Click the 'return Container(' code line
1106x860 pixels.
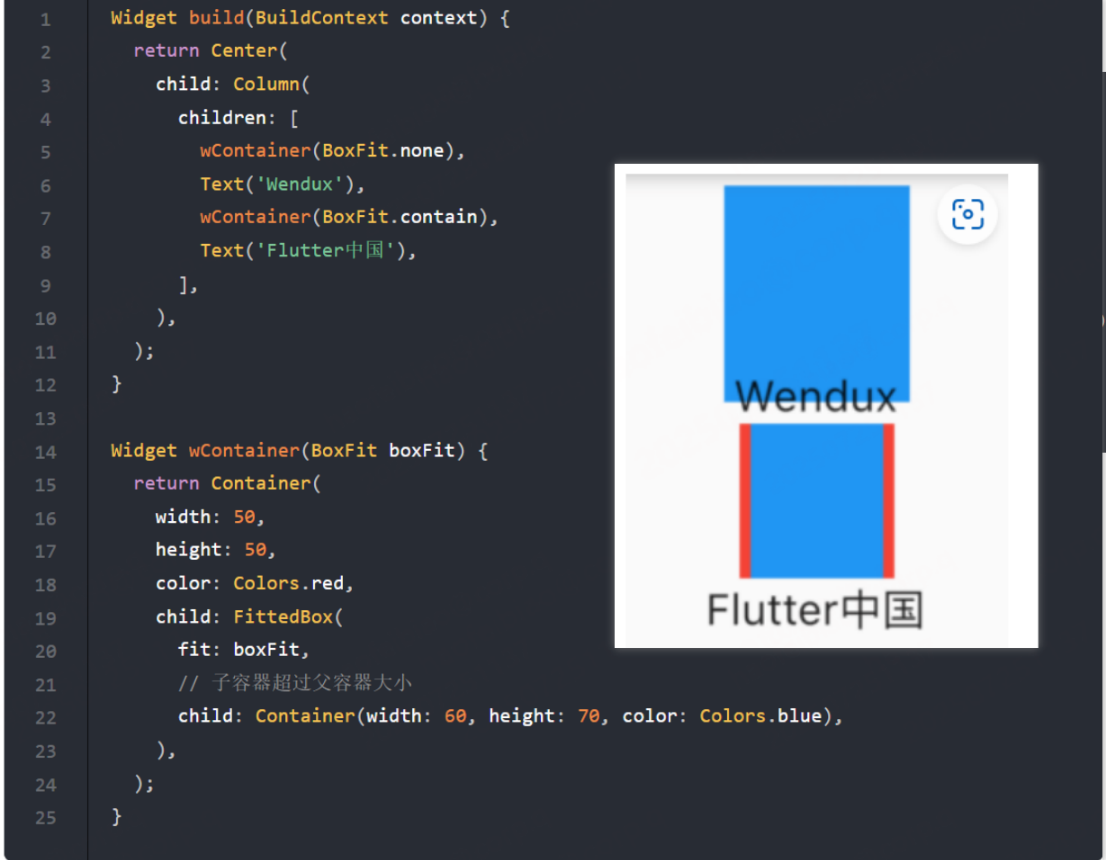click(x=227, y=483)
